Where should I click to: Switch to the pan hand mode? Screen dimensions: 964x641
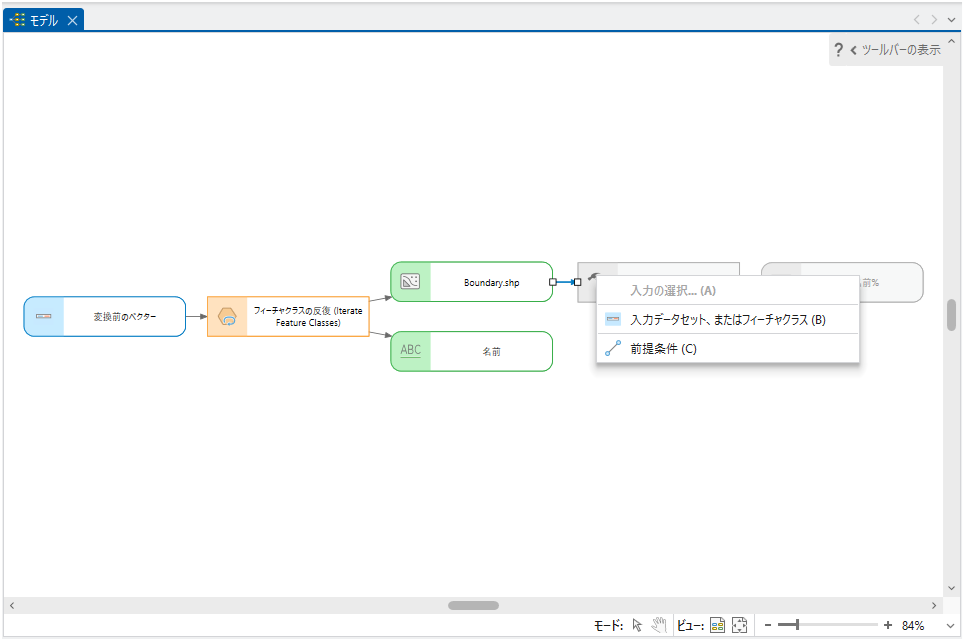(658, 625)
